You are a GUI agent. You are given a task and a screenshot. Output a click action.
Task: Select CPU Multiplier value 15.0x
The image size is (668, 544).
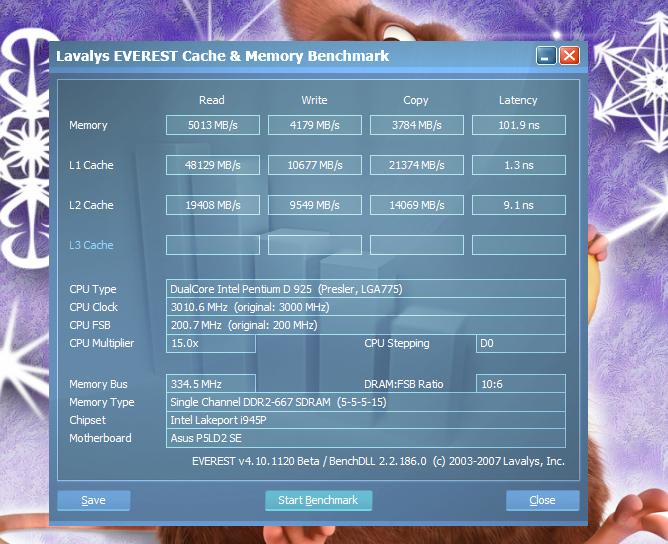(x=211, y=343)
